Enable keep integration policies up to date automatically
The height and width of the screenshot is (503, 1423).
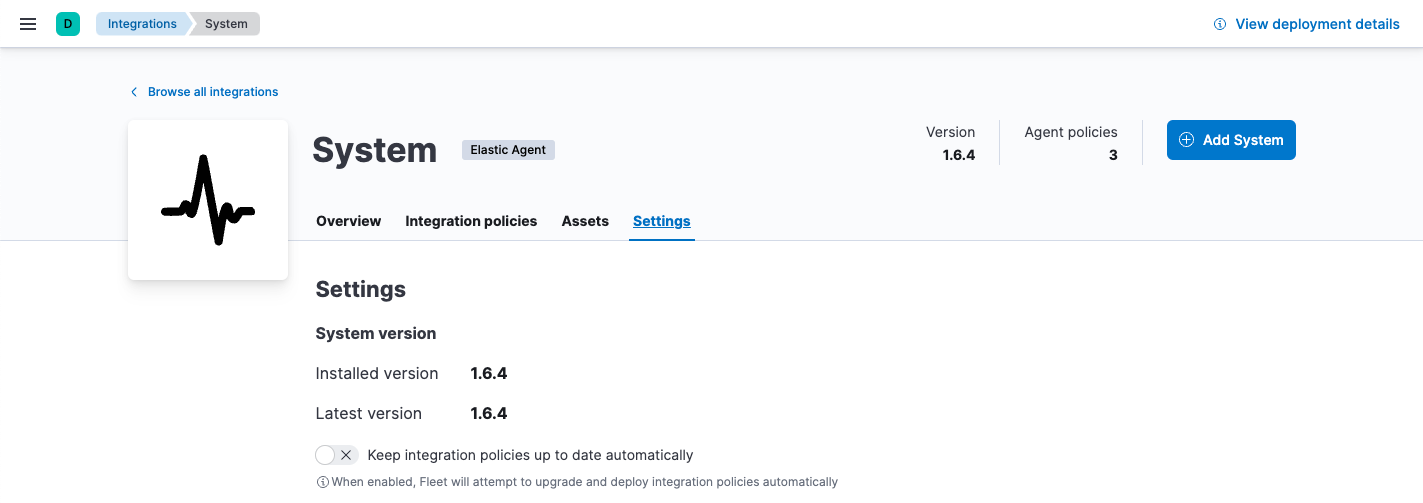pyautogui.click(x=336, y=455)
